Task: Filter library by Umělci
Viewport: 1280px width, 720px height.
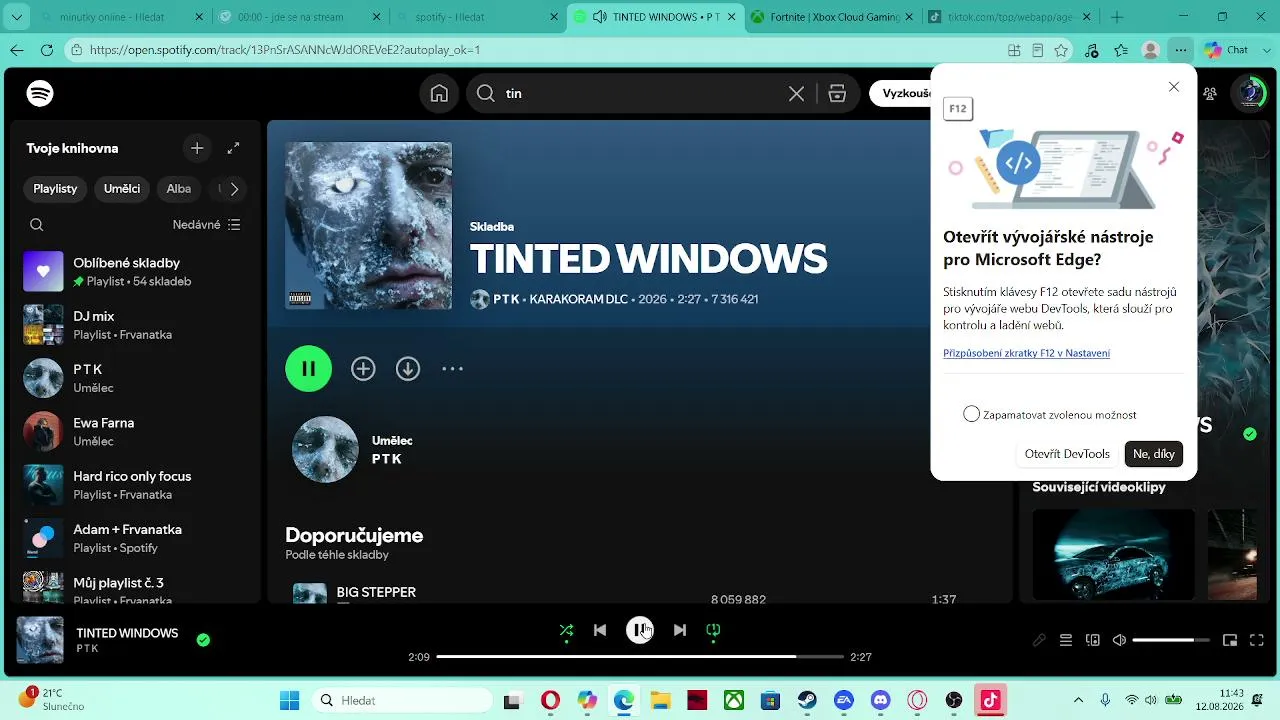Action: (122, 188)
